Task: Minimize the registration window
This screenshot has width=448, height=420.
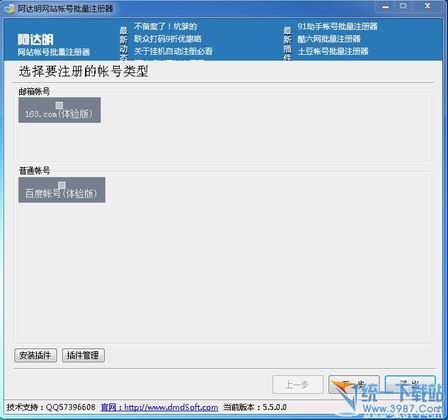Action: coord(386,7)
